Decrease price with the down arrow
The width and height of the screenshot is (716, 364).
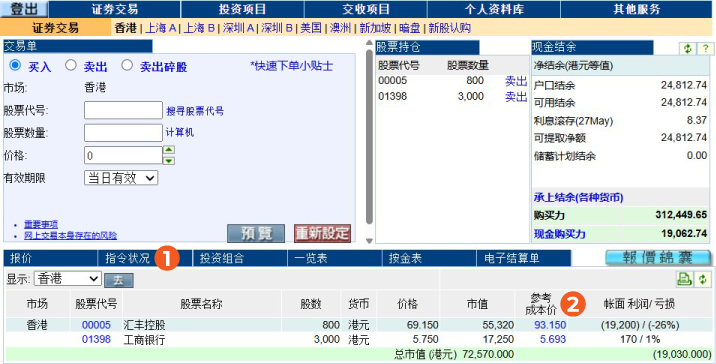(169, 160)
